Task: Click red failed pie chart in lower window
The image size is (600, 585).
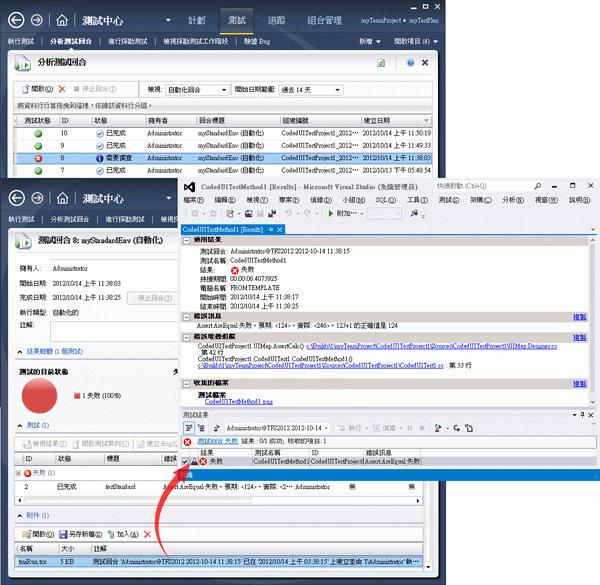Action: (39, 396)
